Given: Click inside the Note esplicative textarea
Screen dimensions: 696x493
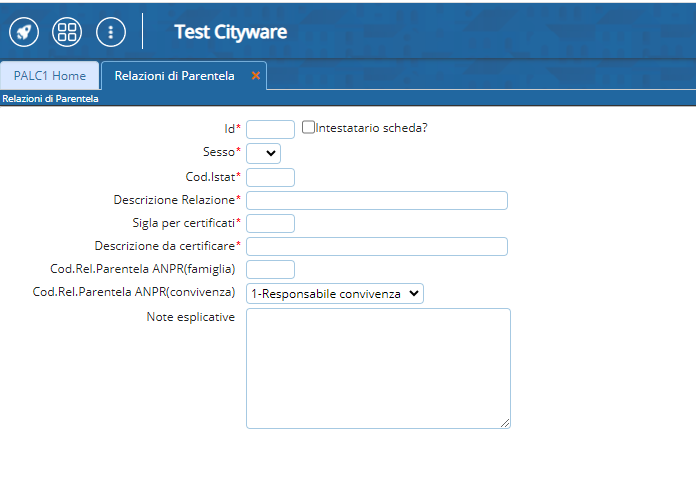Looking at the screenshot, I should click(x=378, y=368).
